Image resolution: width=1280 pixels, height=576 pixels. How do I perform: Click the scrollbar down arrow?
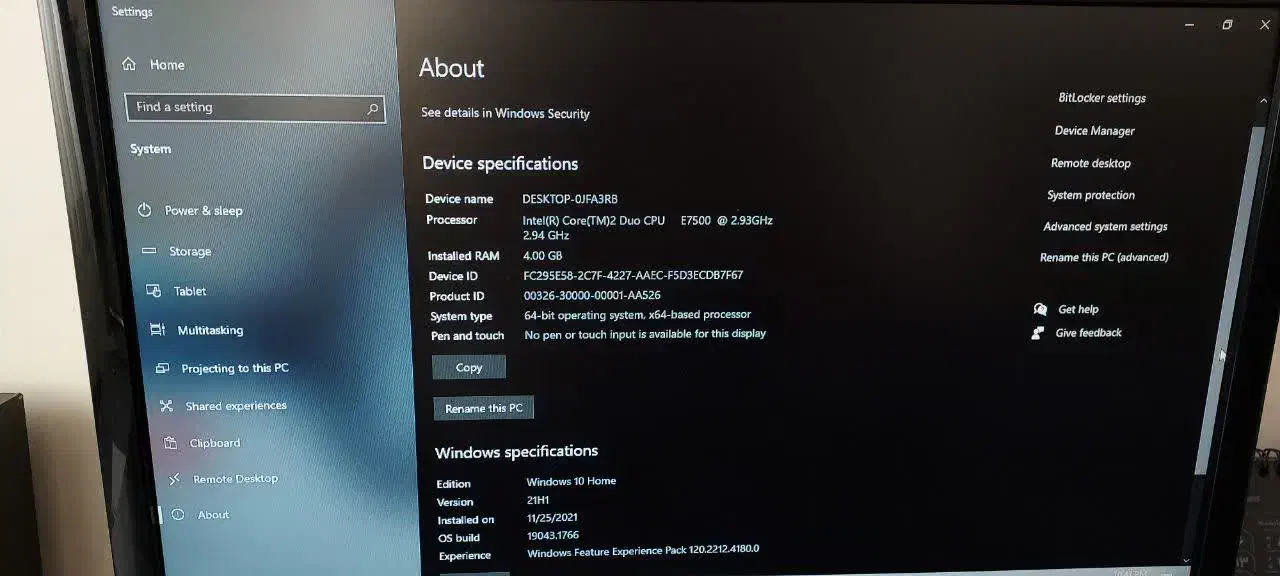point(1186,560)
